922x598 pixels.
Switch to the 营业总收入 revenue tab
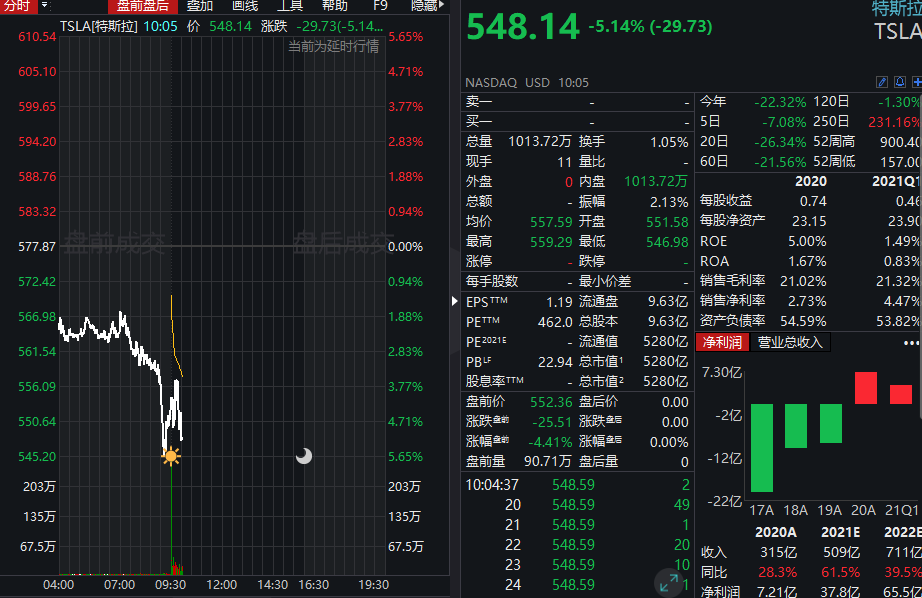[790, 342]
